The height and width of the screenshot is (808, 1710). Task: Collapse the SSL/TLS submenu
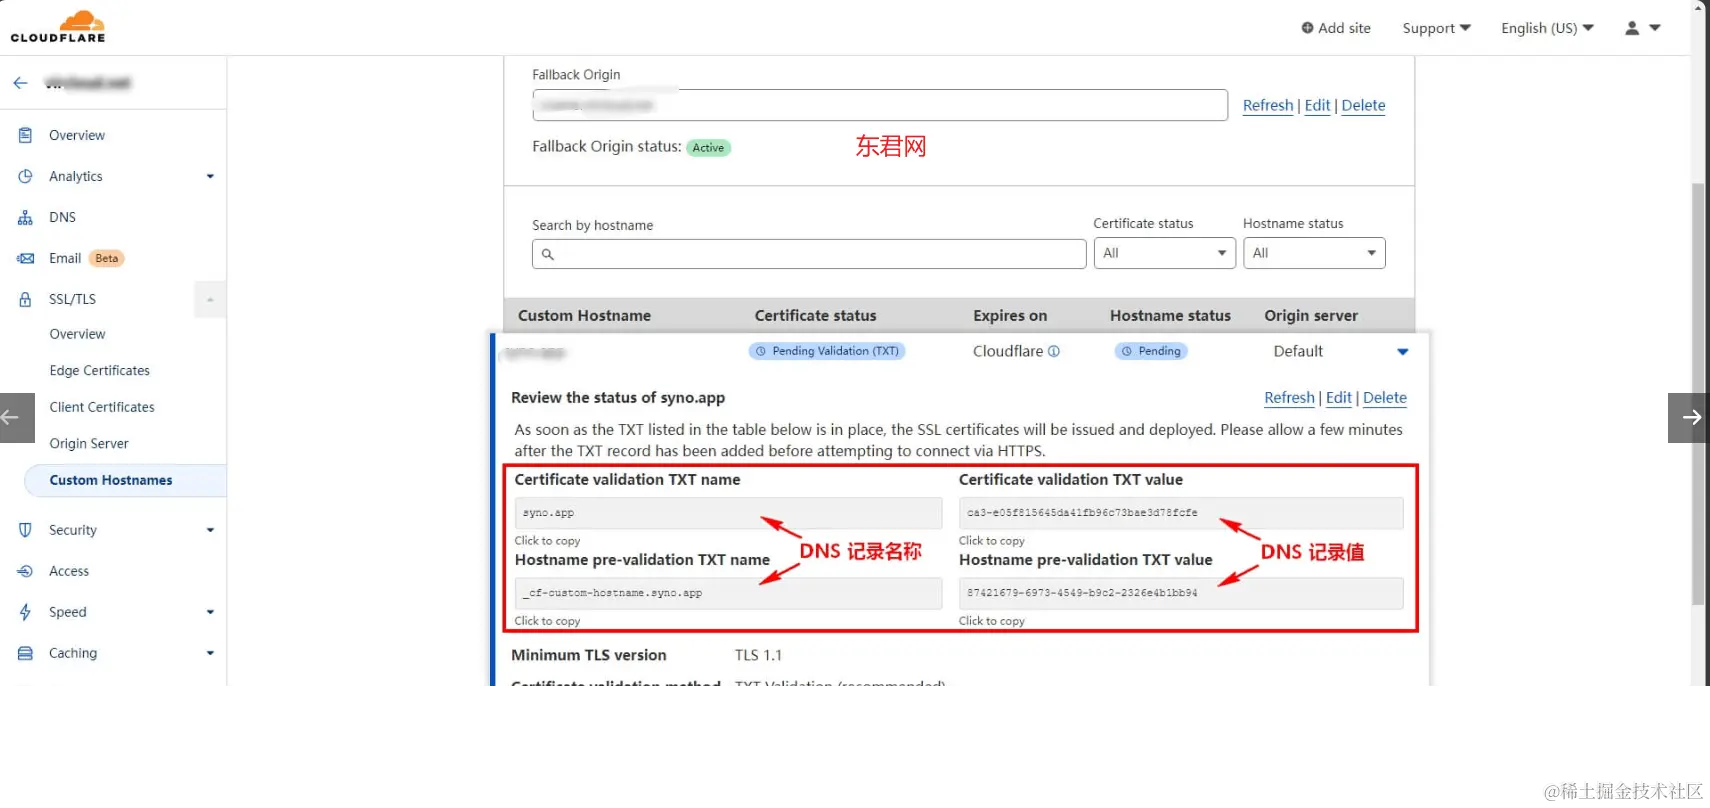(x=210, y=299)
